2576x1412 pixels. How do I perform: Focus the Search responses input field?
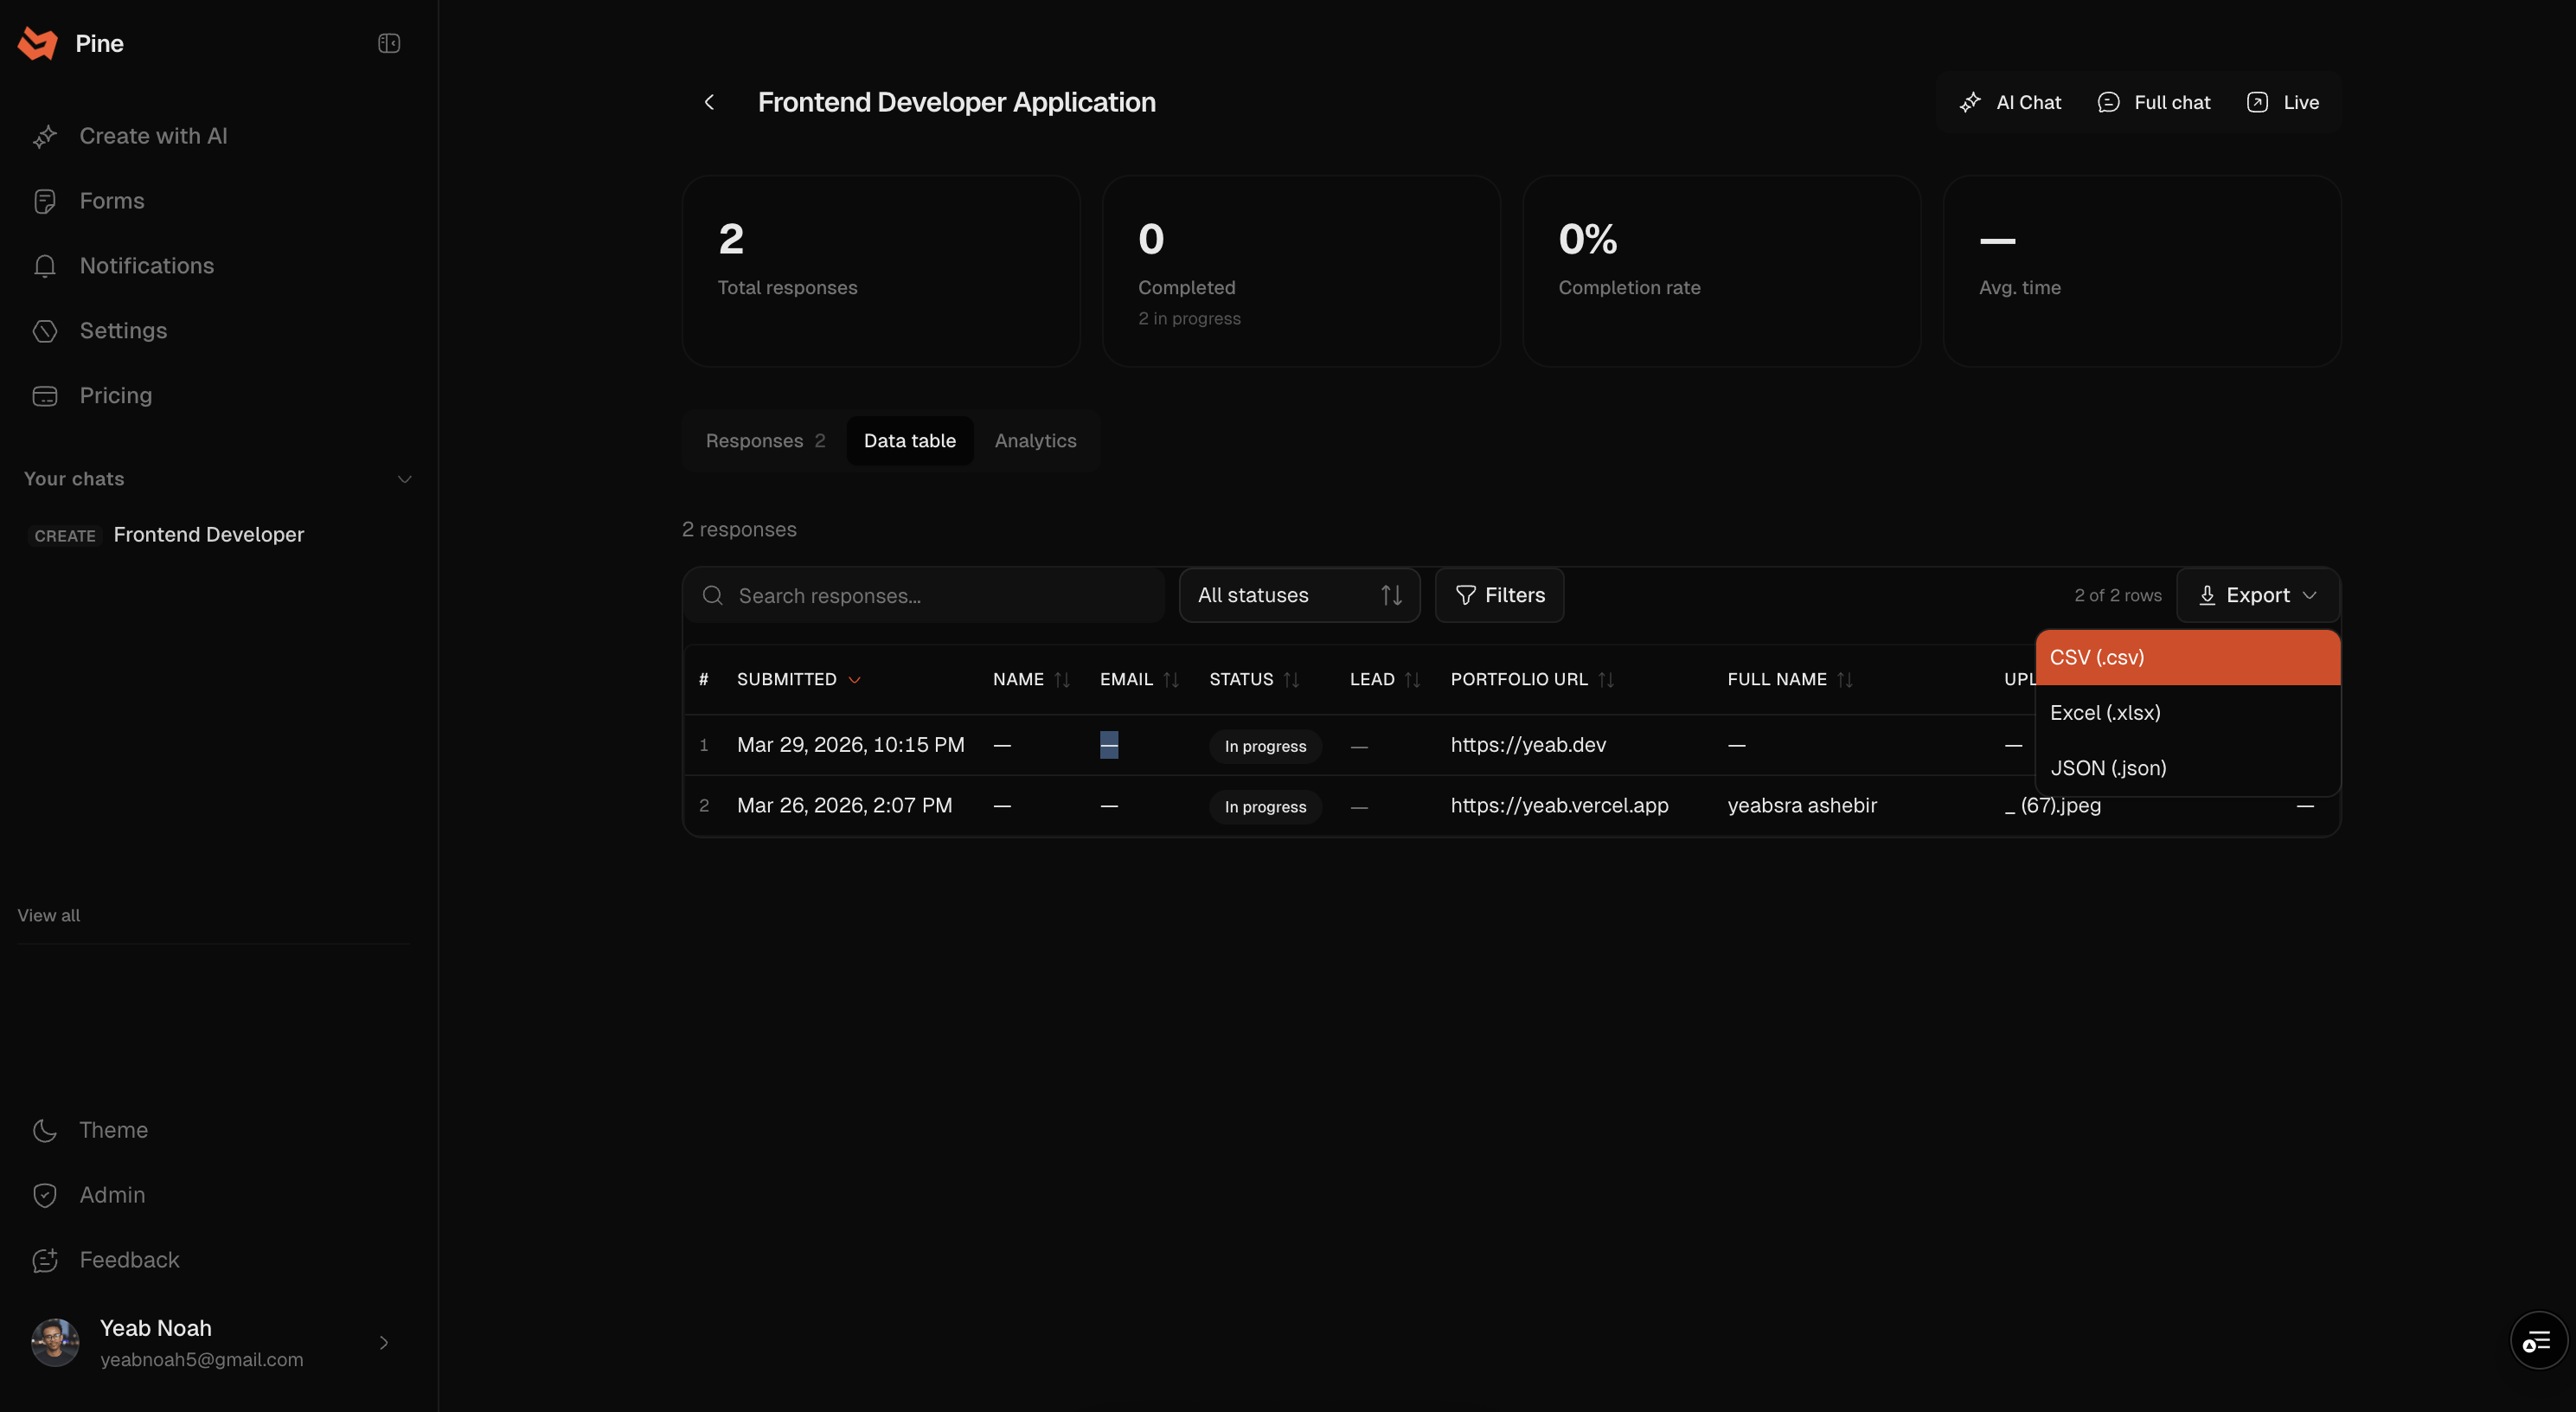pyautogui.click(x=940, y=596)
